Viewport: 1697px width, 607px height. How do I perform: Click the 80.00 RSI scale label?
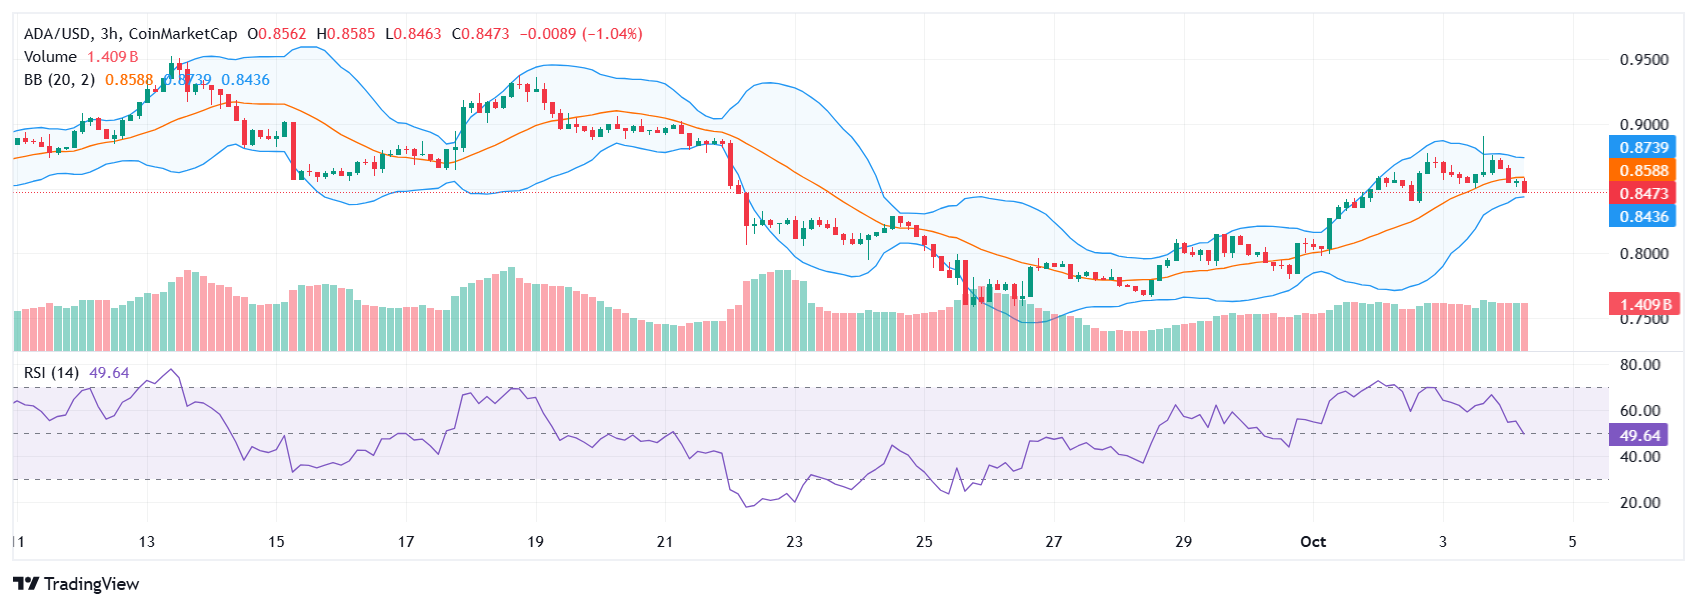point(1639,365)
